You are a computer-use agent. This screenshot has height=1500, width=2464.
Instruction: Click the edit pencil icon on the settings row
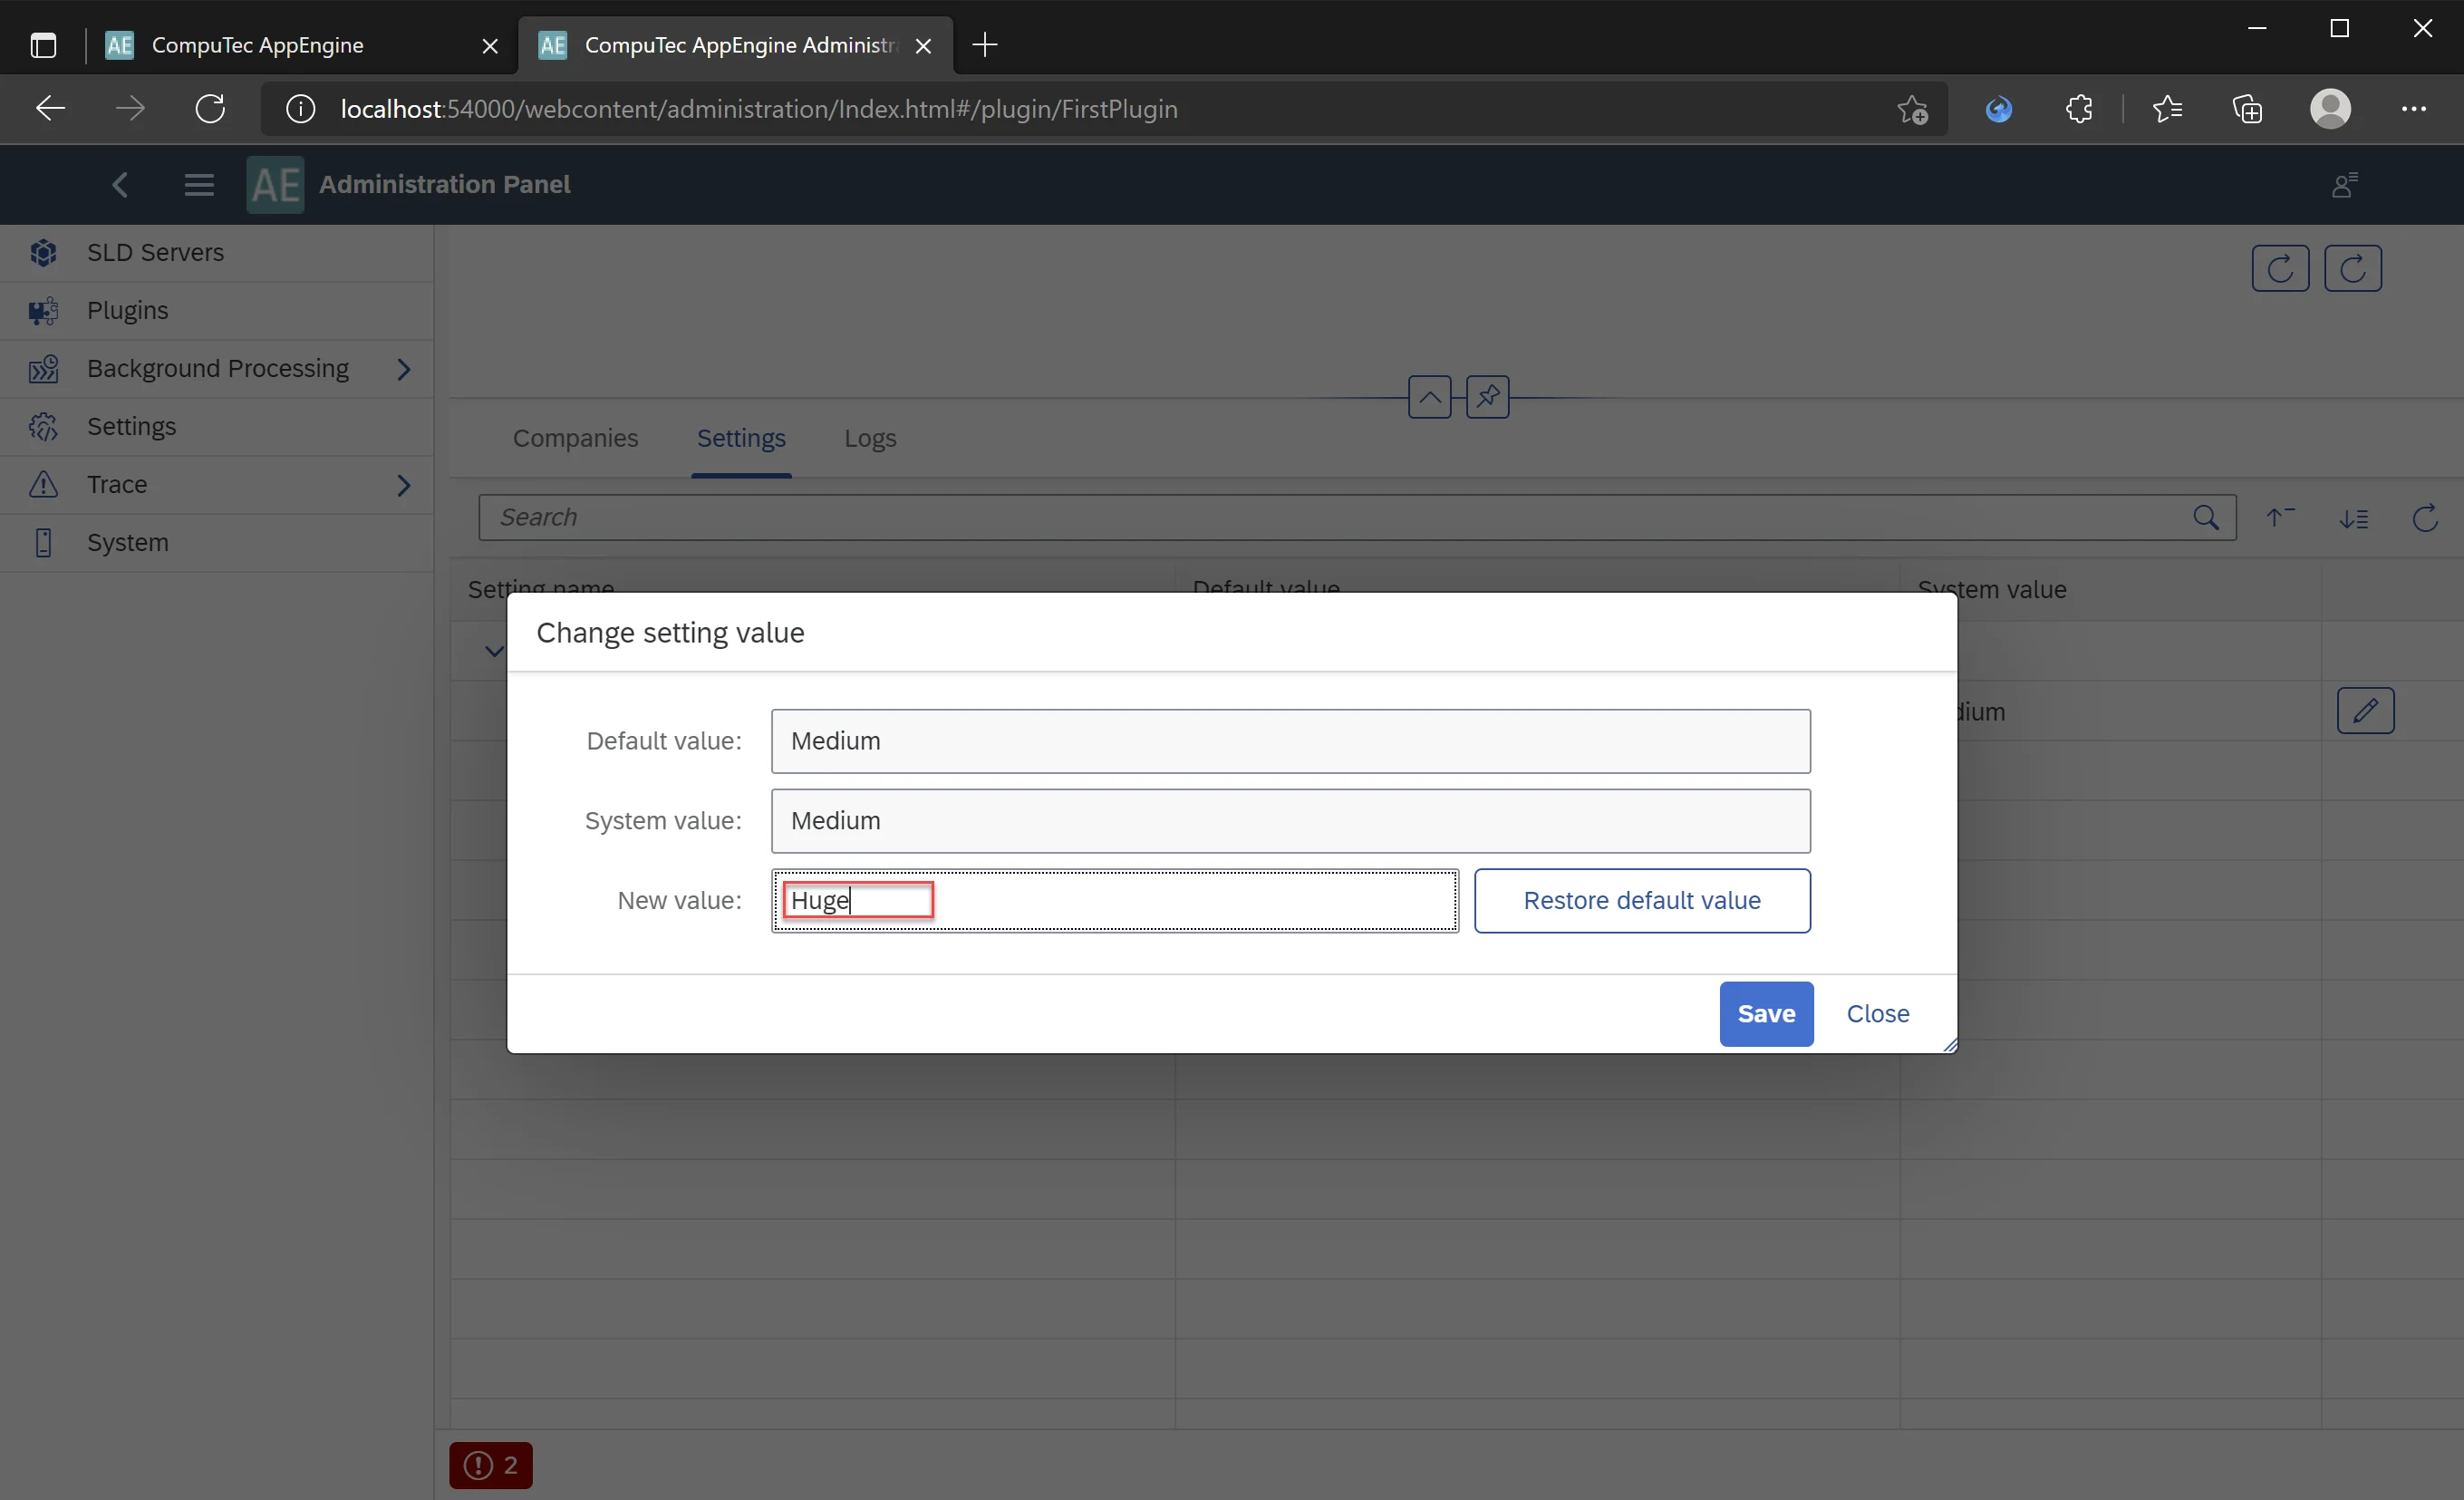(x=2365, y=711)
